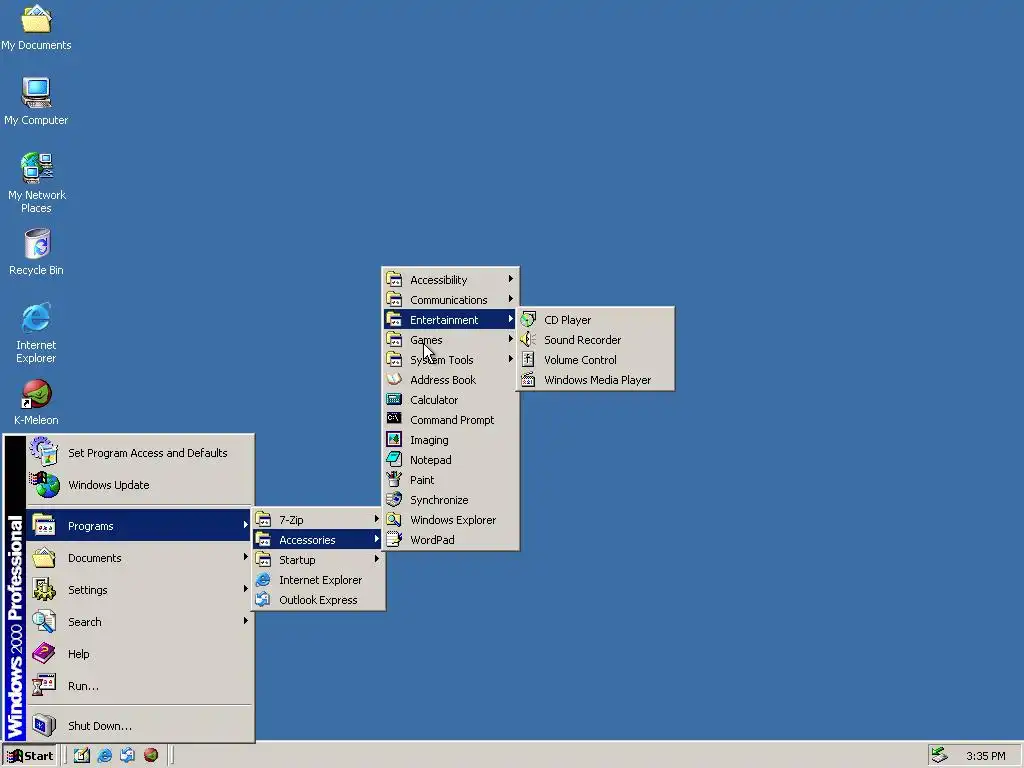Click Show Desktop in Quick Launch

(x=82, y=756)
